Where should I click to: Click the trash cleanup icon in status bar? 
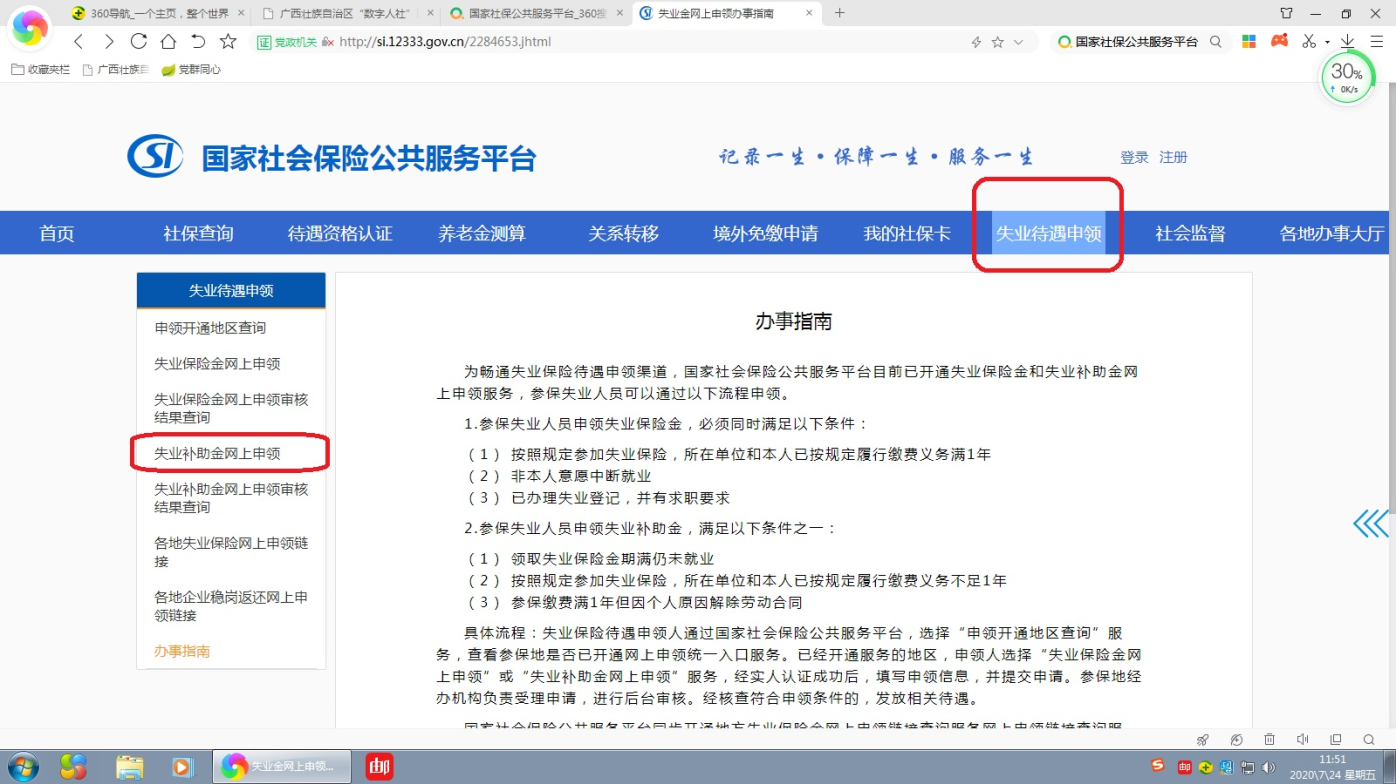[x=1269, y=739]
